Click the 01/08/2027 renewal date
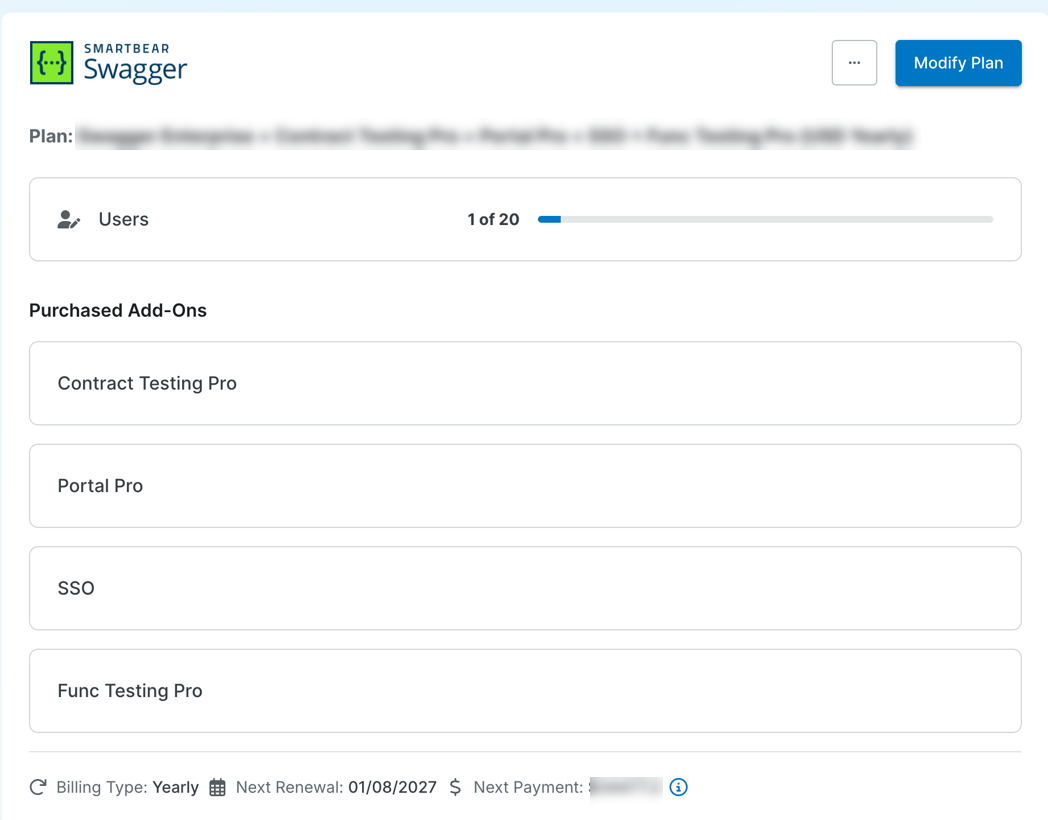This screenshot has width=1048, height=820. click(x=392, y=787)
